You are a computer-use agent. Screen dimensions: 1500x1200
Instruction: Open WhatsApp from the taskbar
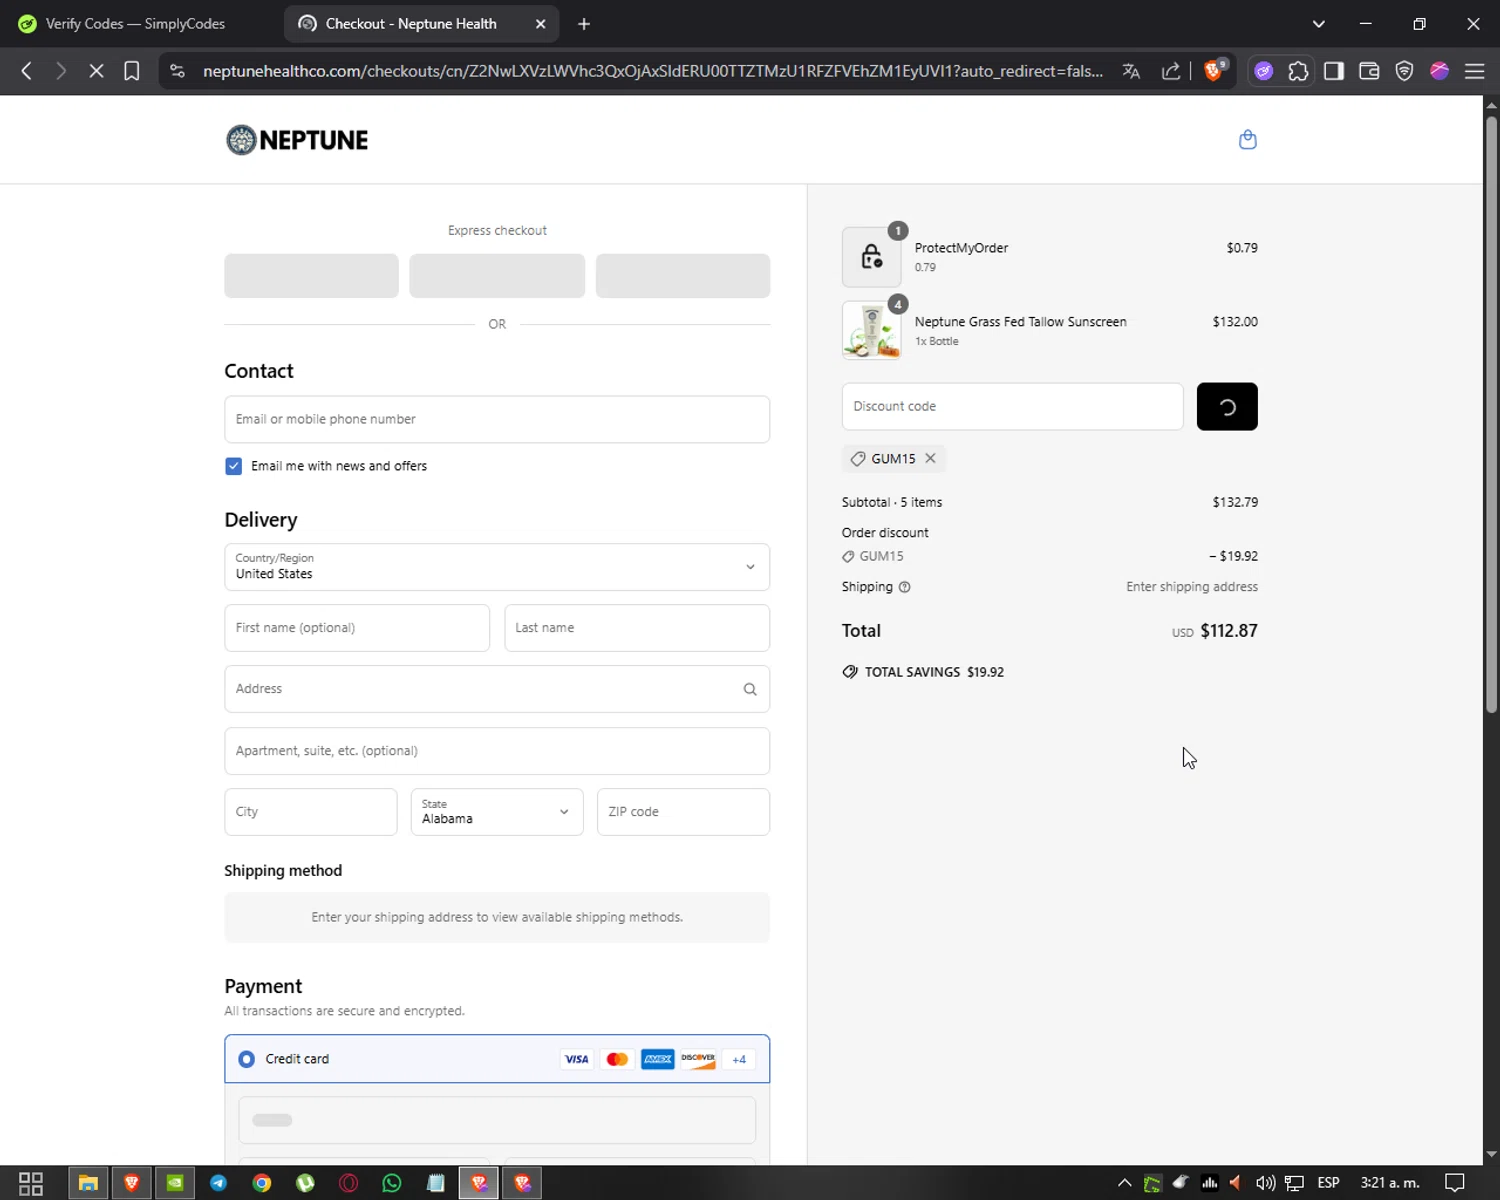click(x=392, y=1183)
